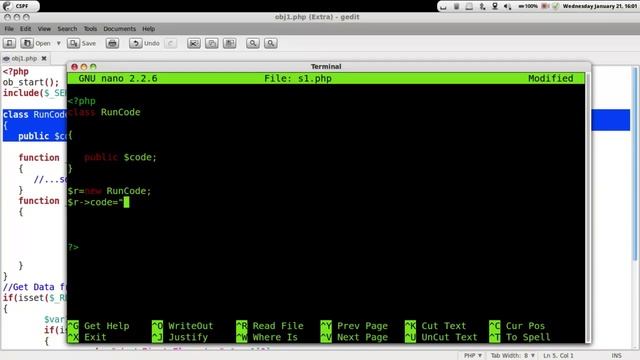The height and width of the screenshot is (360, 640).
Task: Click the Terminal window title bar
Action: [x=326, y=67]
